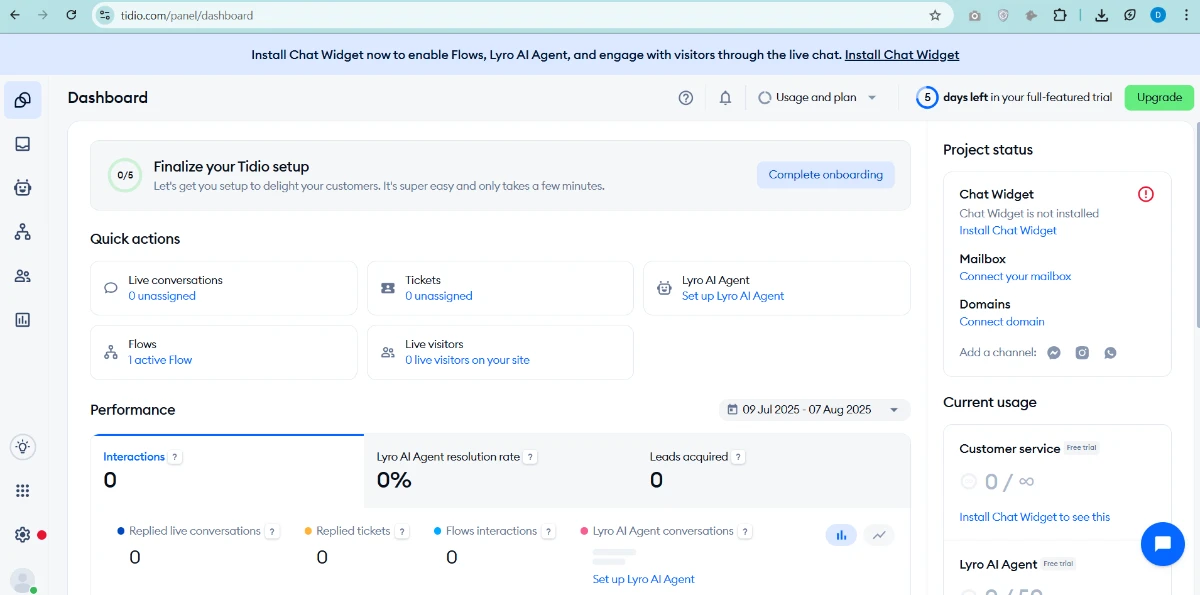Switch to the line chart view
Viewport: 1200px width, 595px height.
[x=879, y=535]
